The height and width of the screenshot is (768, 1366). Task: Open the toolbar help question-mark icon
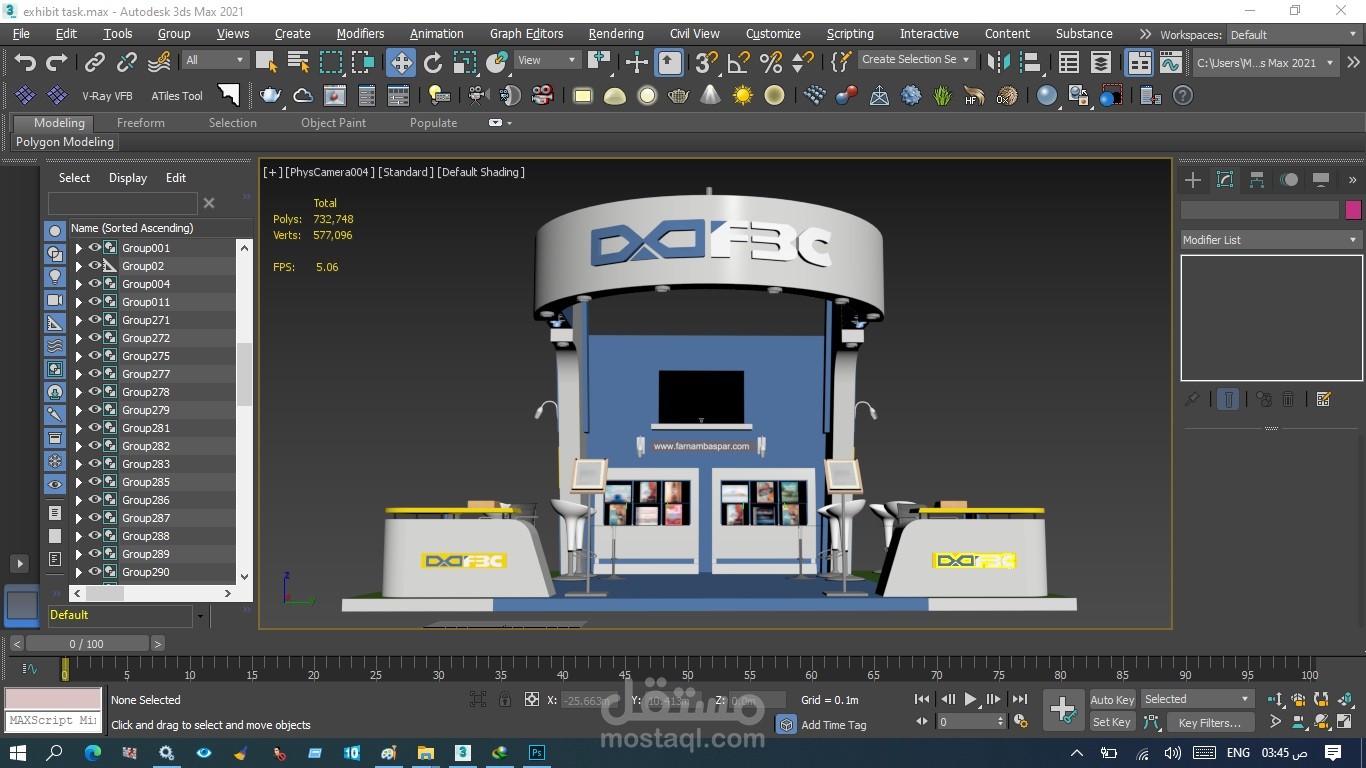pyautogui.click(x=1183, y=96)
